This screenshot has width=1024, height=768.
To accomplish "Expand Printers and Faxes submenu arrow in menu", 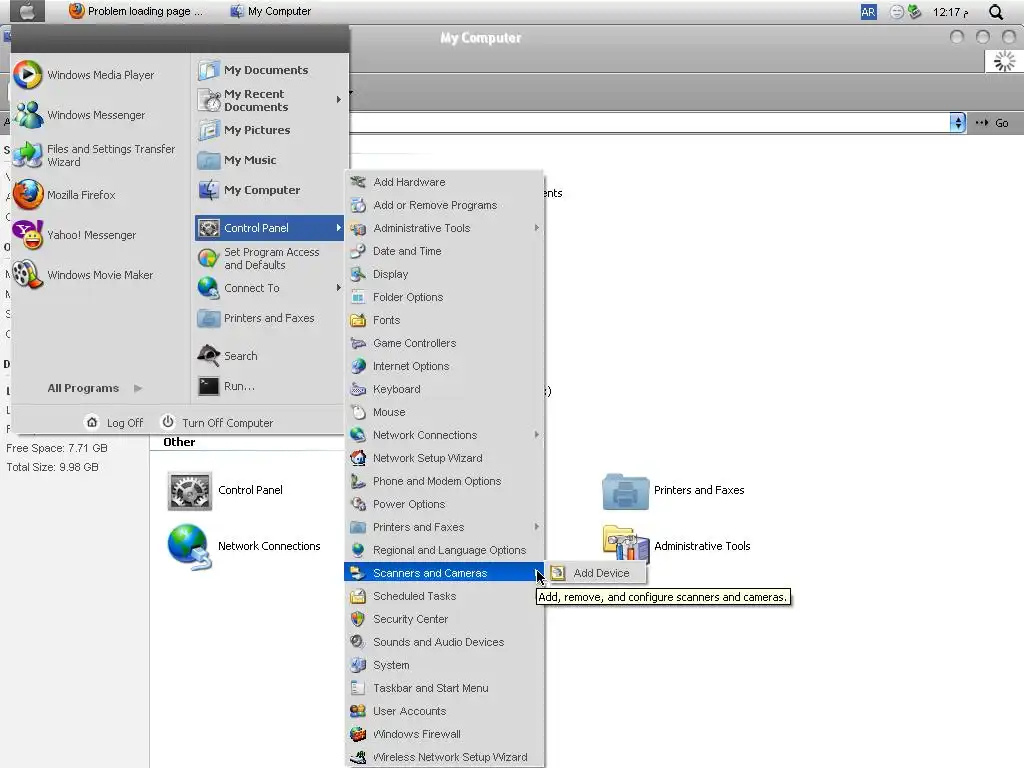I will click(537, 527).
